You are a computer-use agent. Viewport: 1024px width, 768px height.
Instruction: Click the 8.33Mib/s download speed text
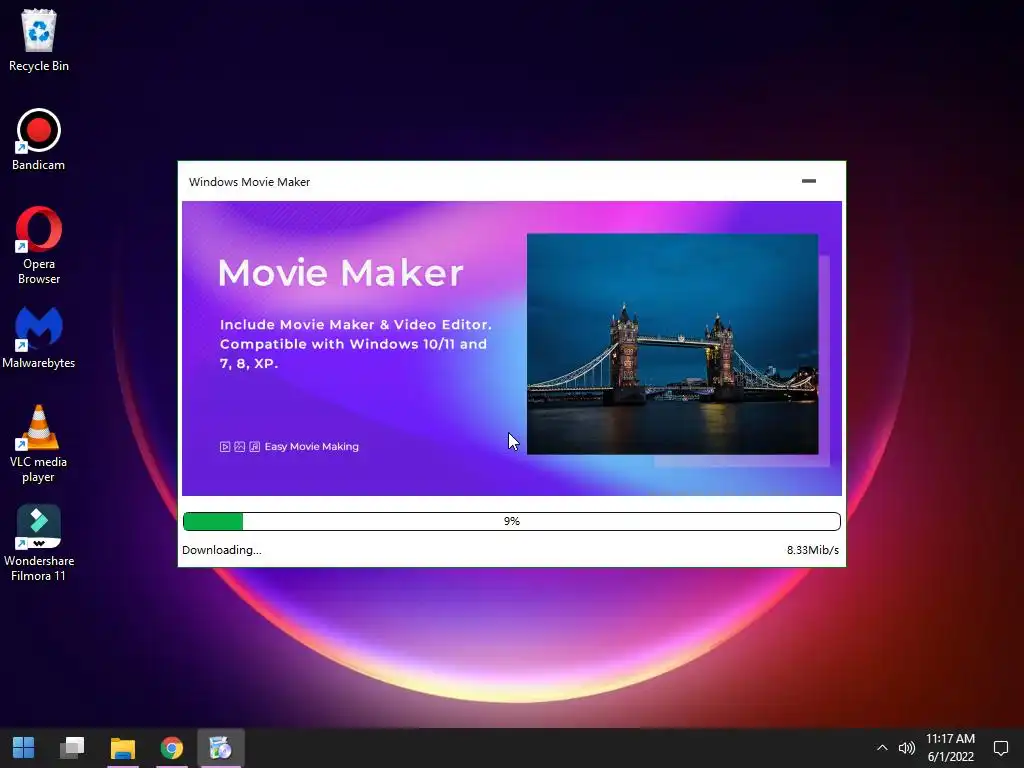[x=812, y=550]
